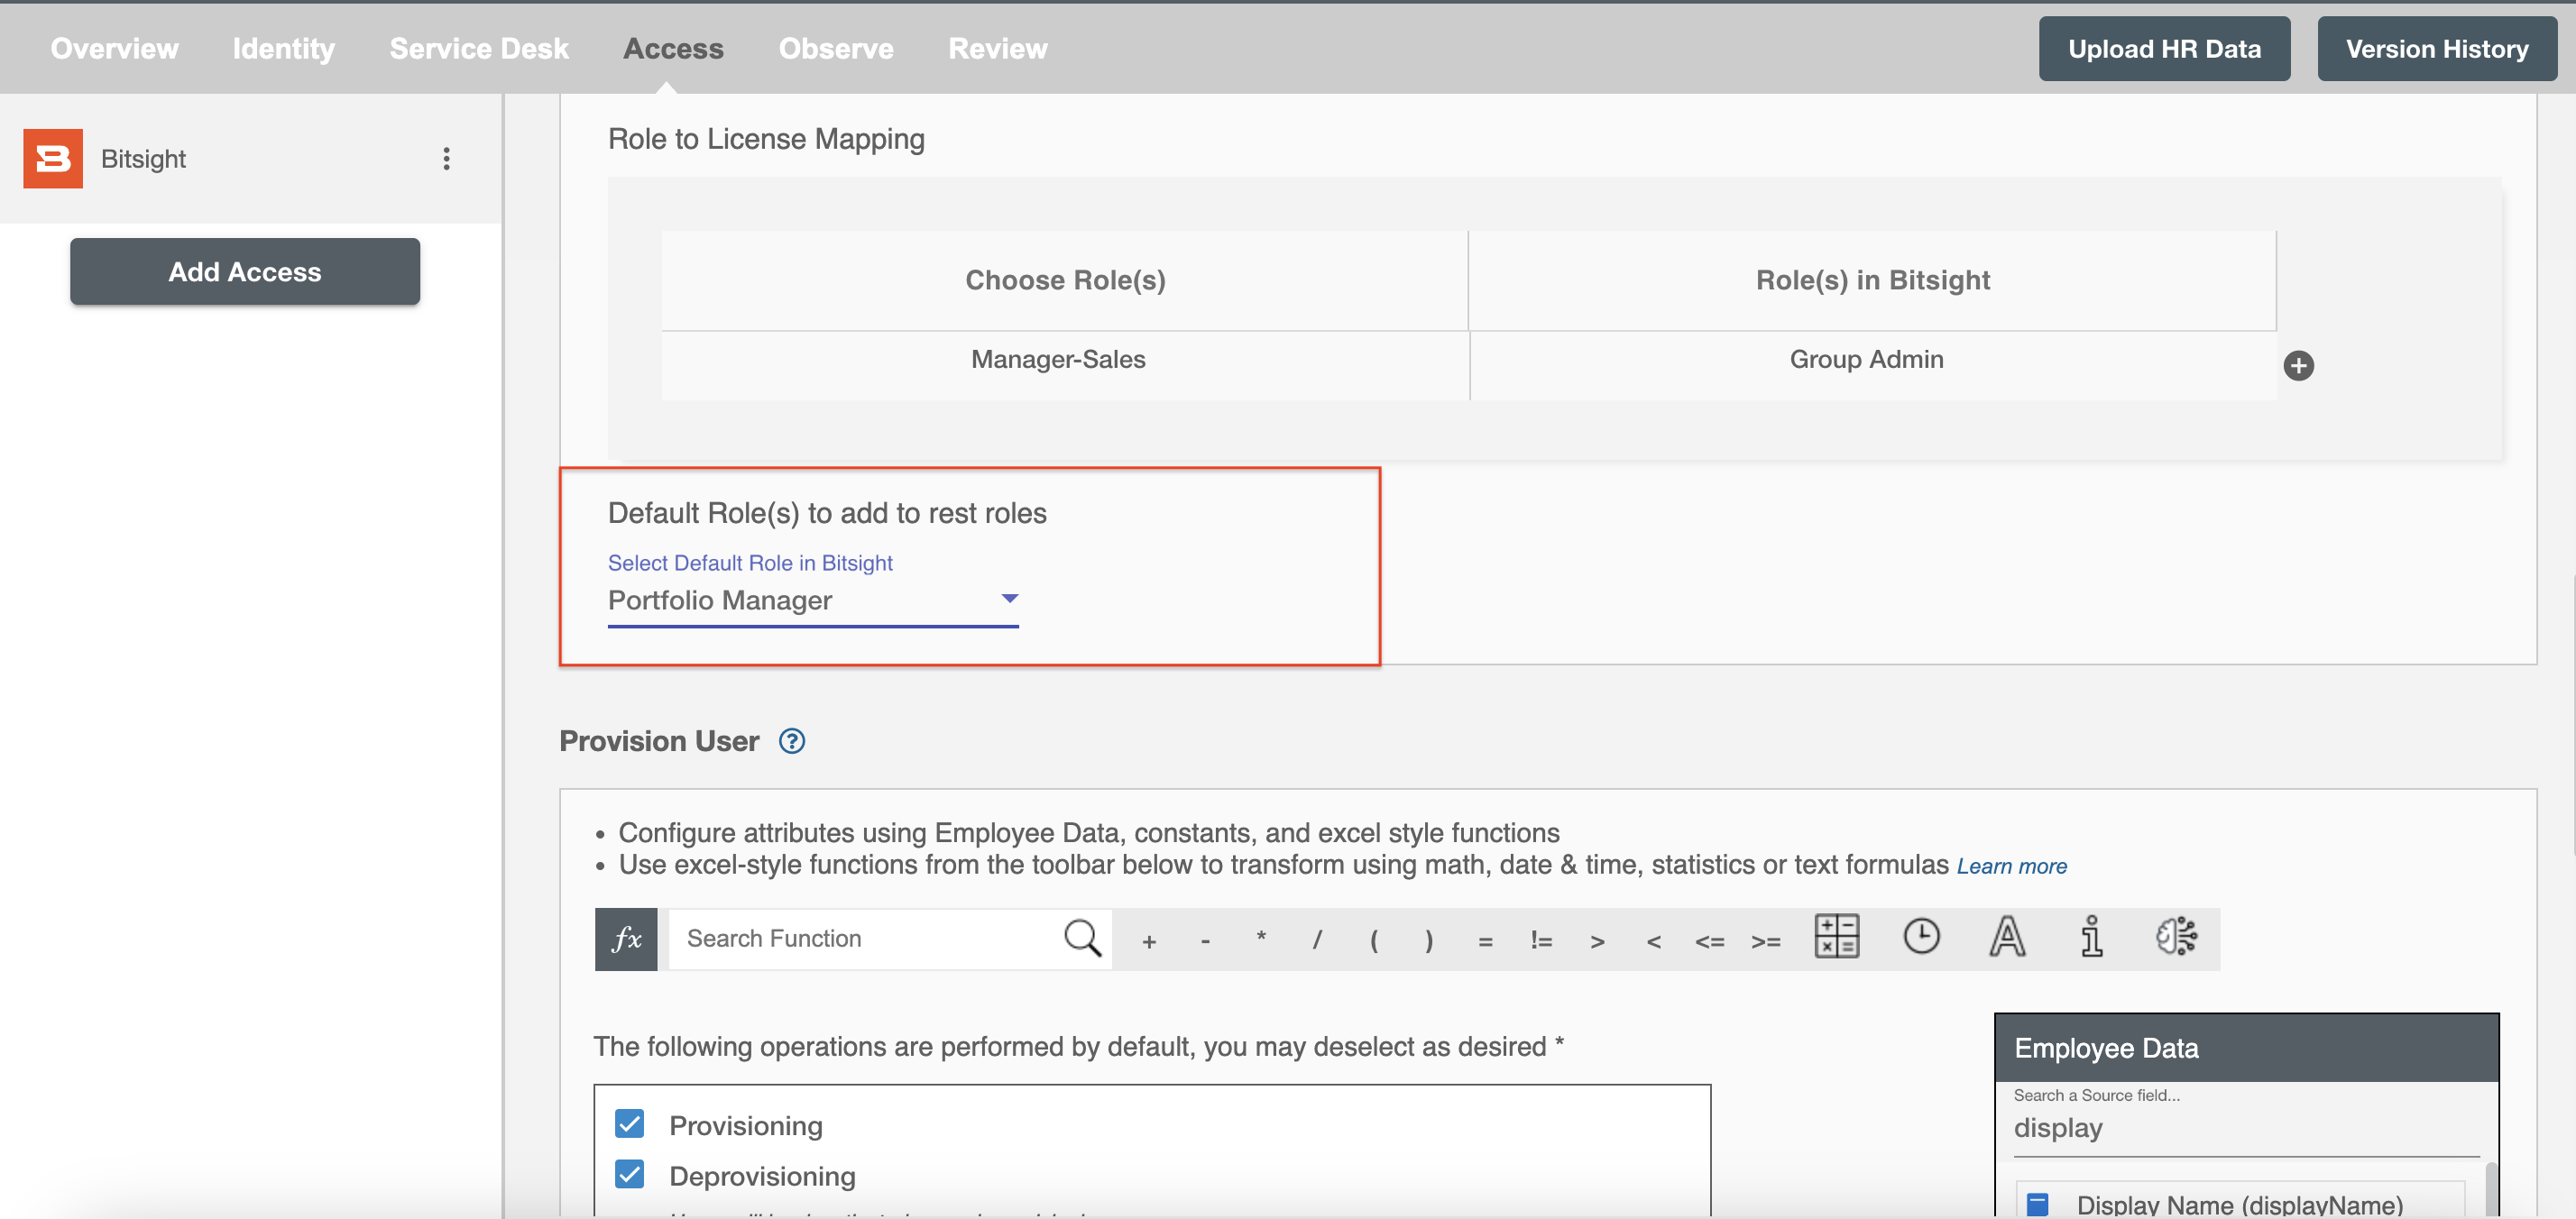The image size is (2576, 1219).
Task: Switch to the Identity tab
Action: [282, 44]
